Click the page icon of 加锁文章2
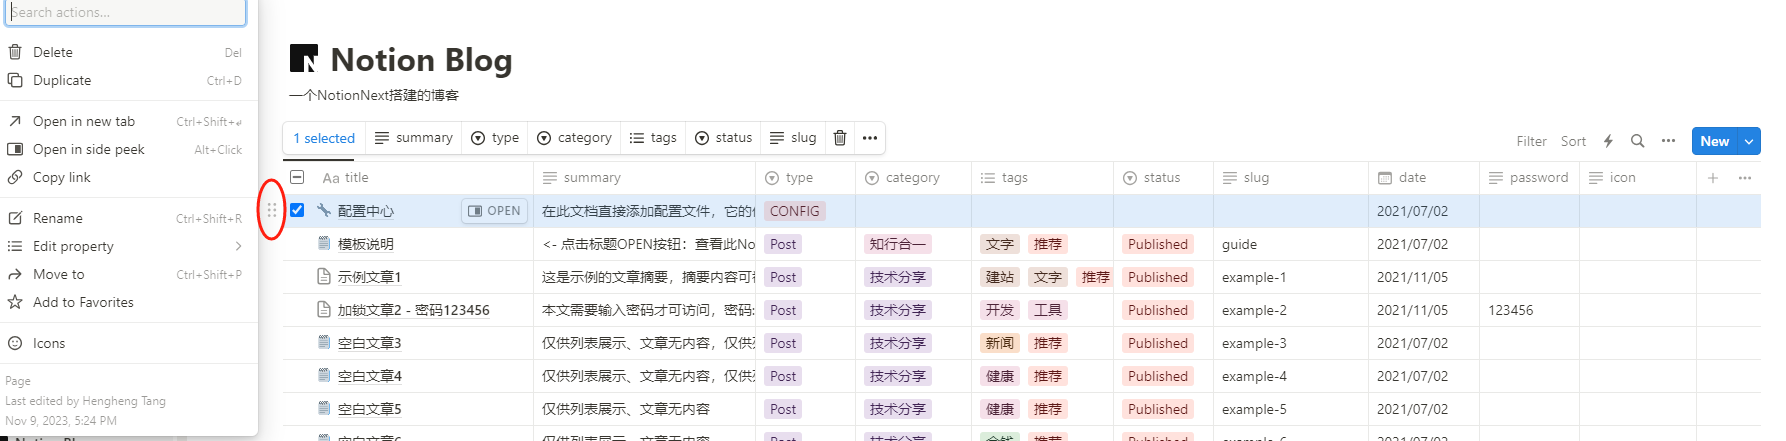This screenshot has width=1786, height=441. pyautogui.click(x=324, y=309)
